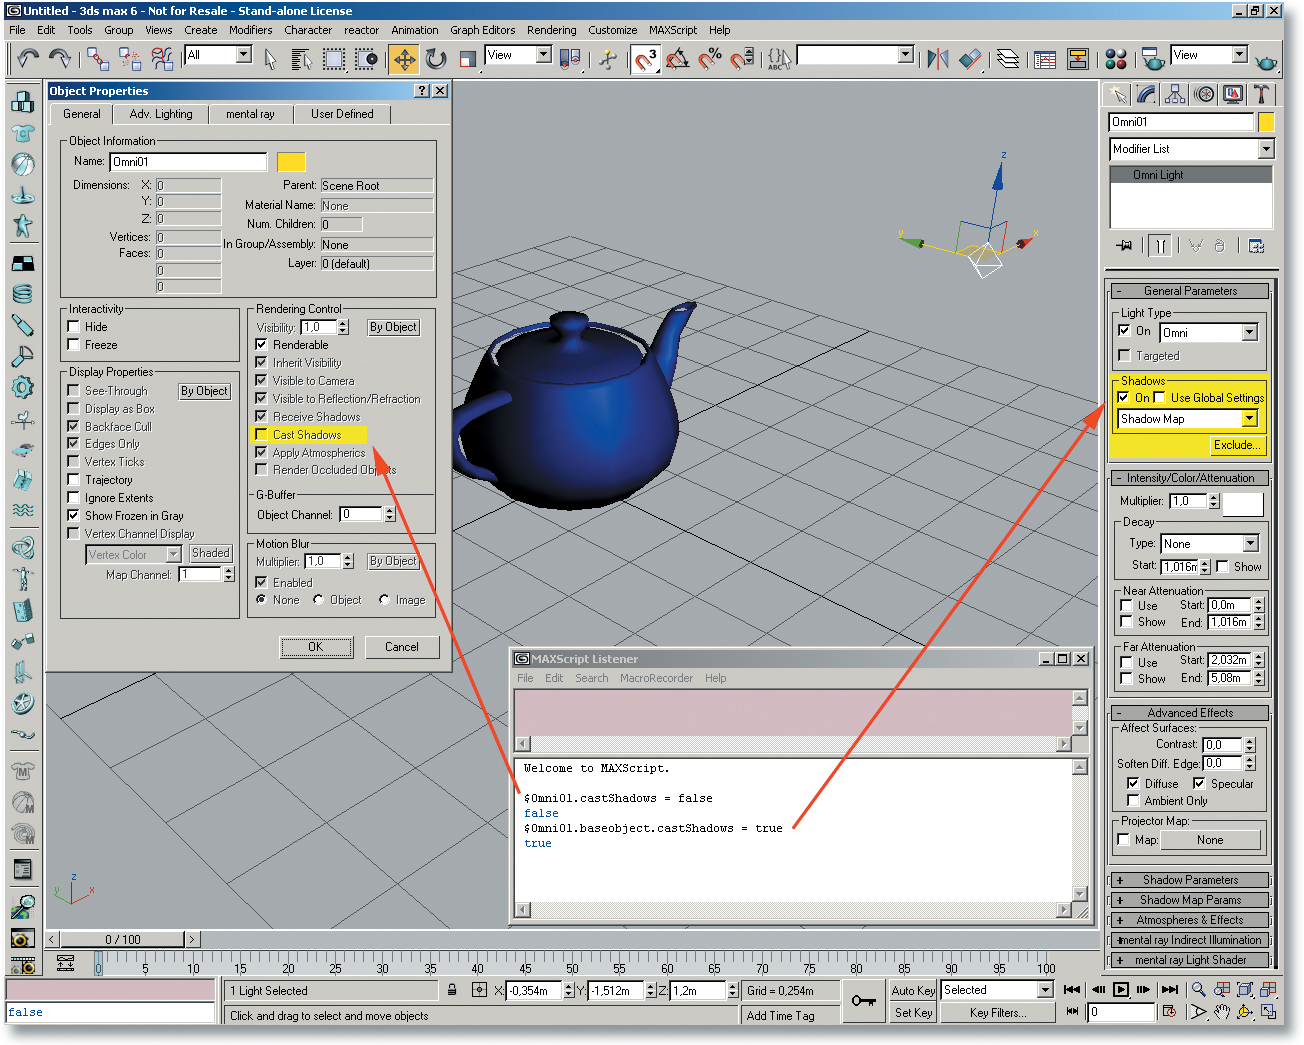
Task: Open the Modifier List dropdown
Action: click(1266, 149)
